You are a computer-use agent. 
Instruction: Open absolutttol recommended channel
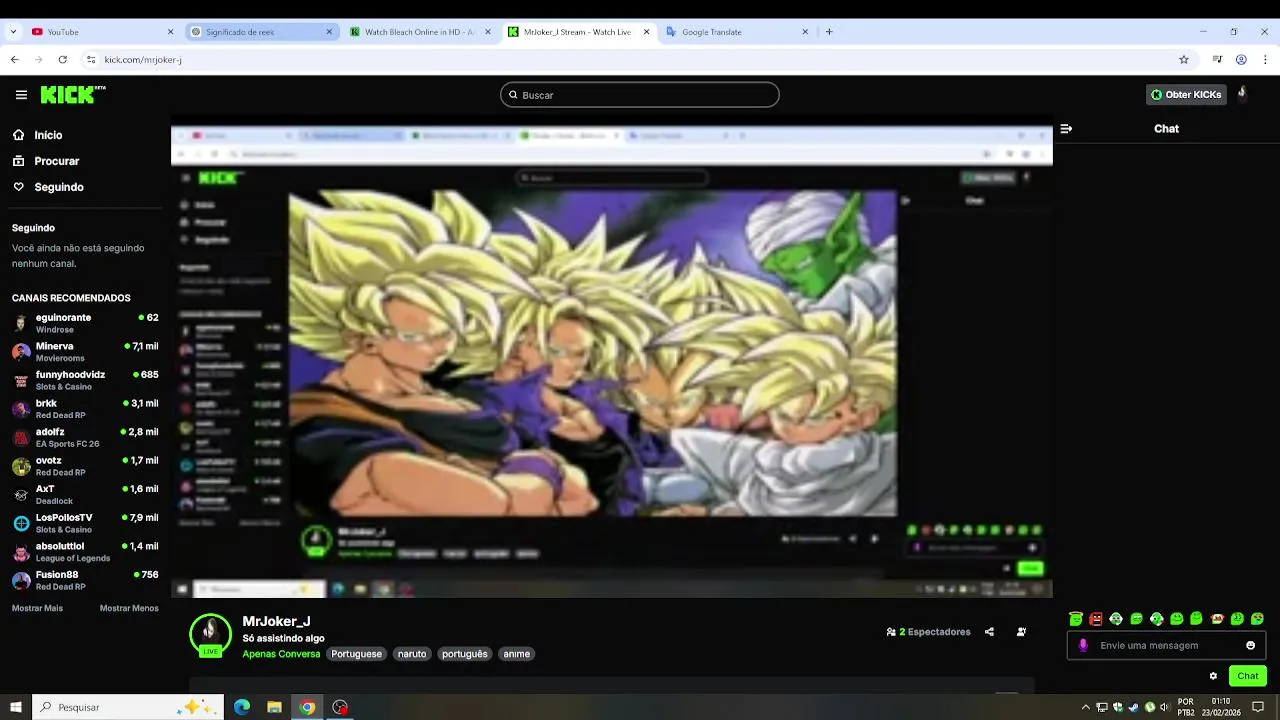[85, 552]
